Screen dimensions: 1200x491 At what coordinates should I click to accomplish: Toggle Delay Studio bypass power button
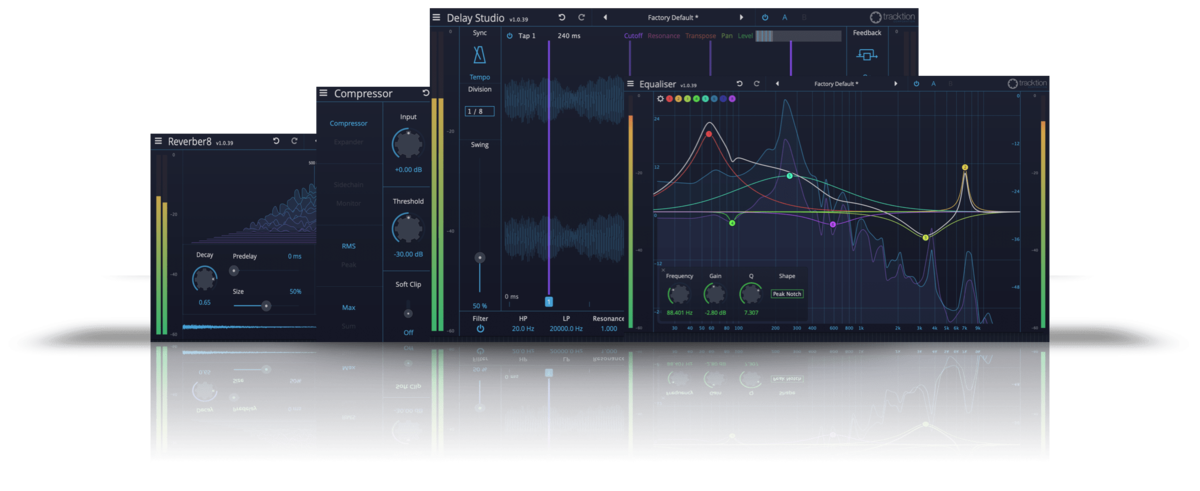click(765, 17)
